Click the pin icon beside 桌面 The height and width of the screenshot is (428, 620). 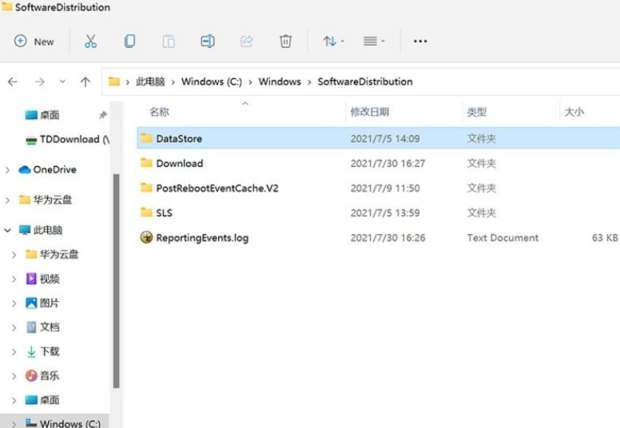coord(103,115)
